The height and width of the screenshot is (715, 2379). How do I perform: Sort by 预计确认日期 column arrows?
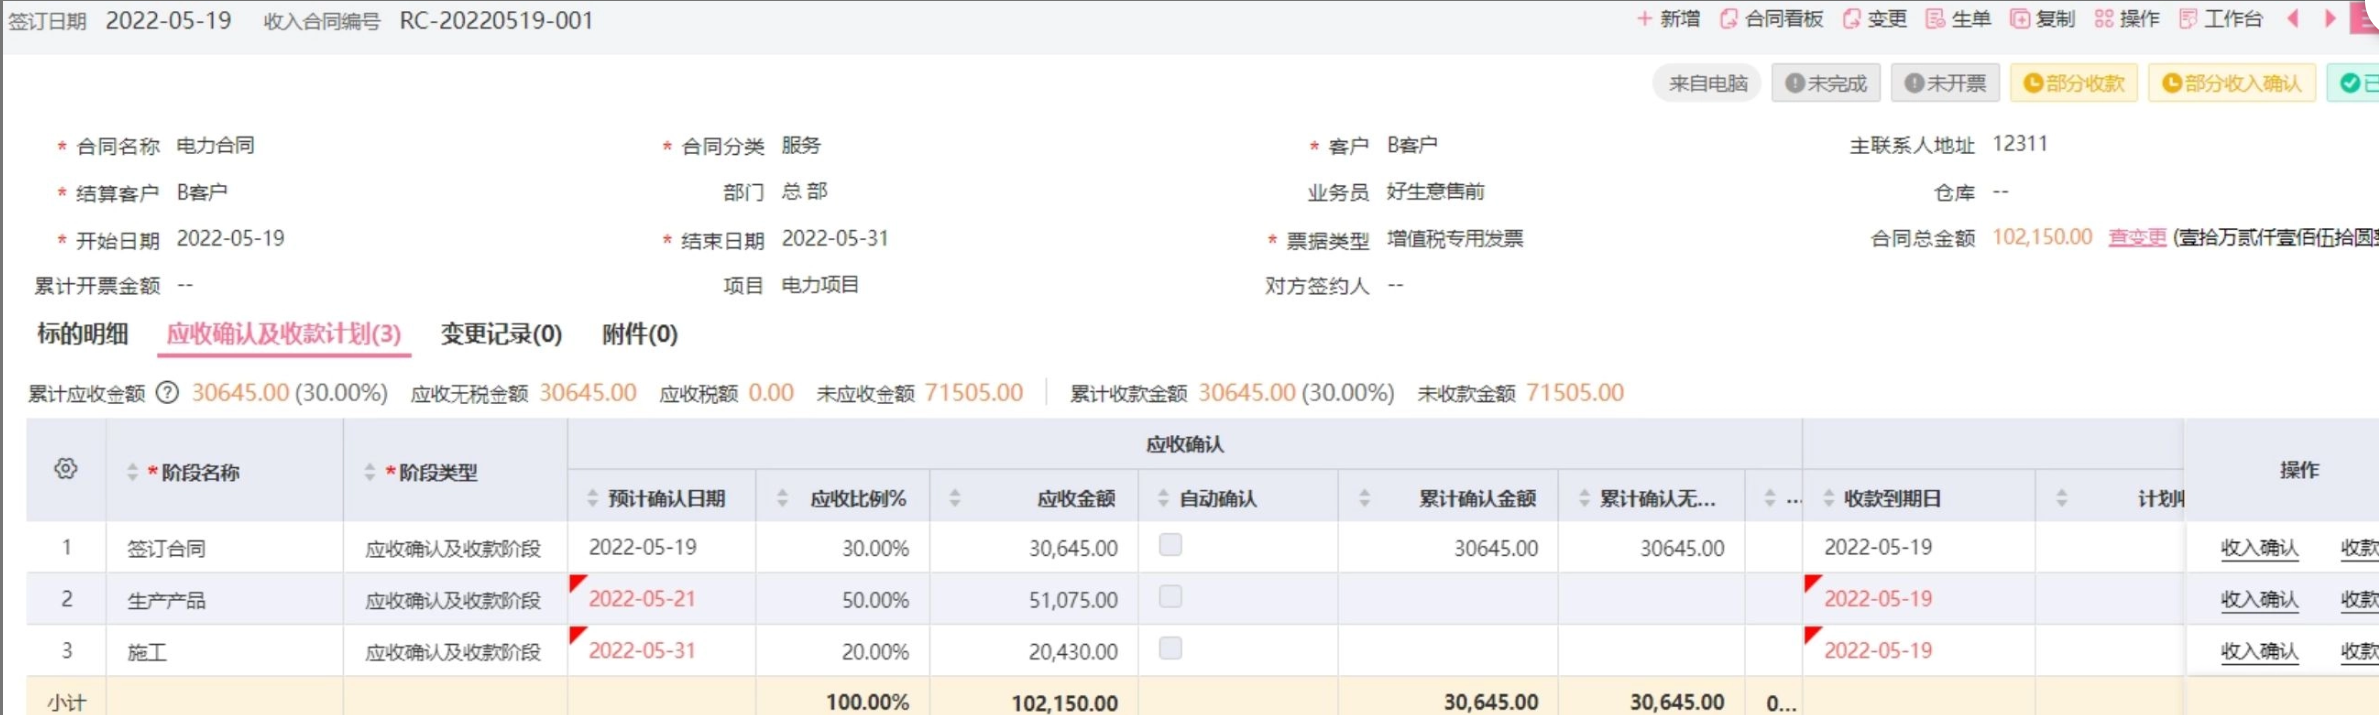tap(592, 498)
